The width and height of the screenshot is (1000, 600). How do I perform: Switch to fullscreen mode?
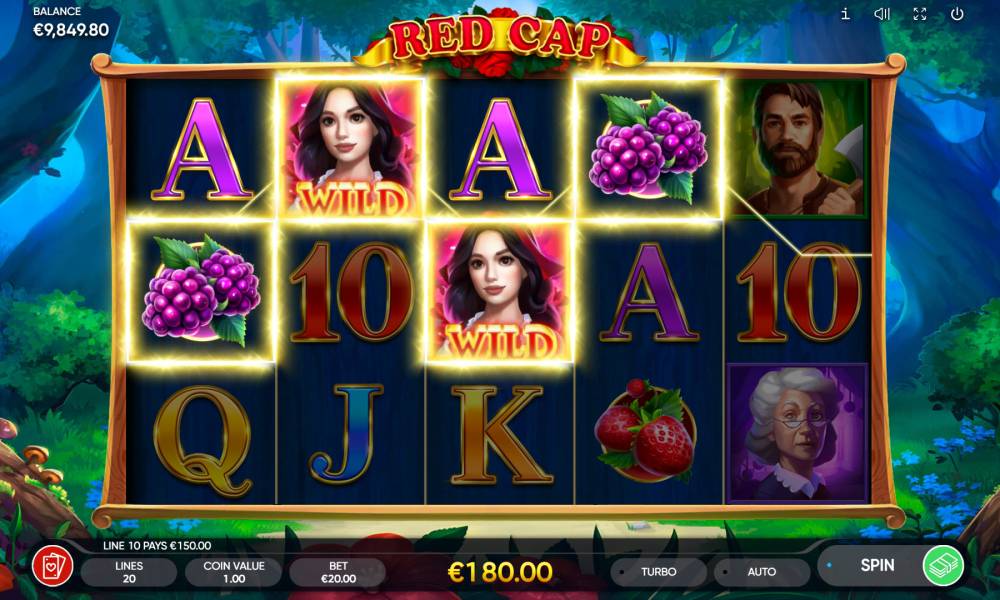(920, 14)
